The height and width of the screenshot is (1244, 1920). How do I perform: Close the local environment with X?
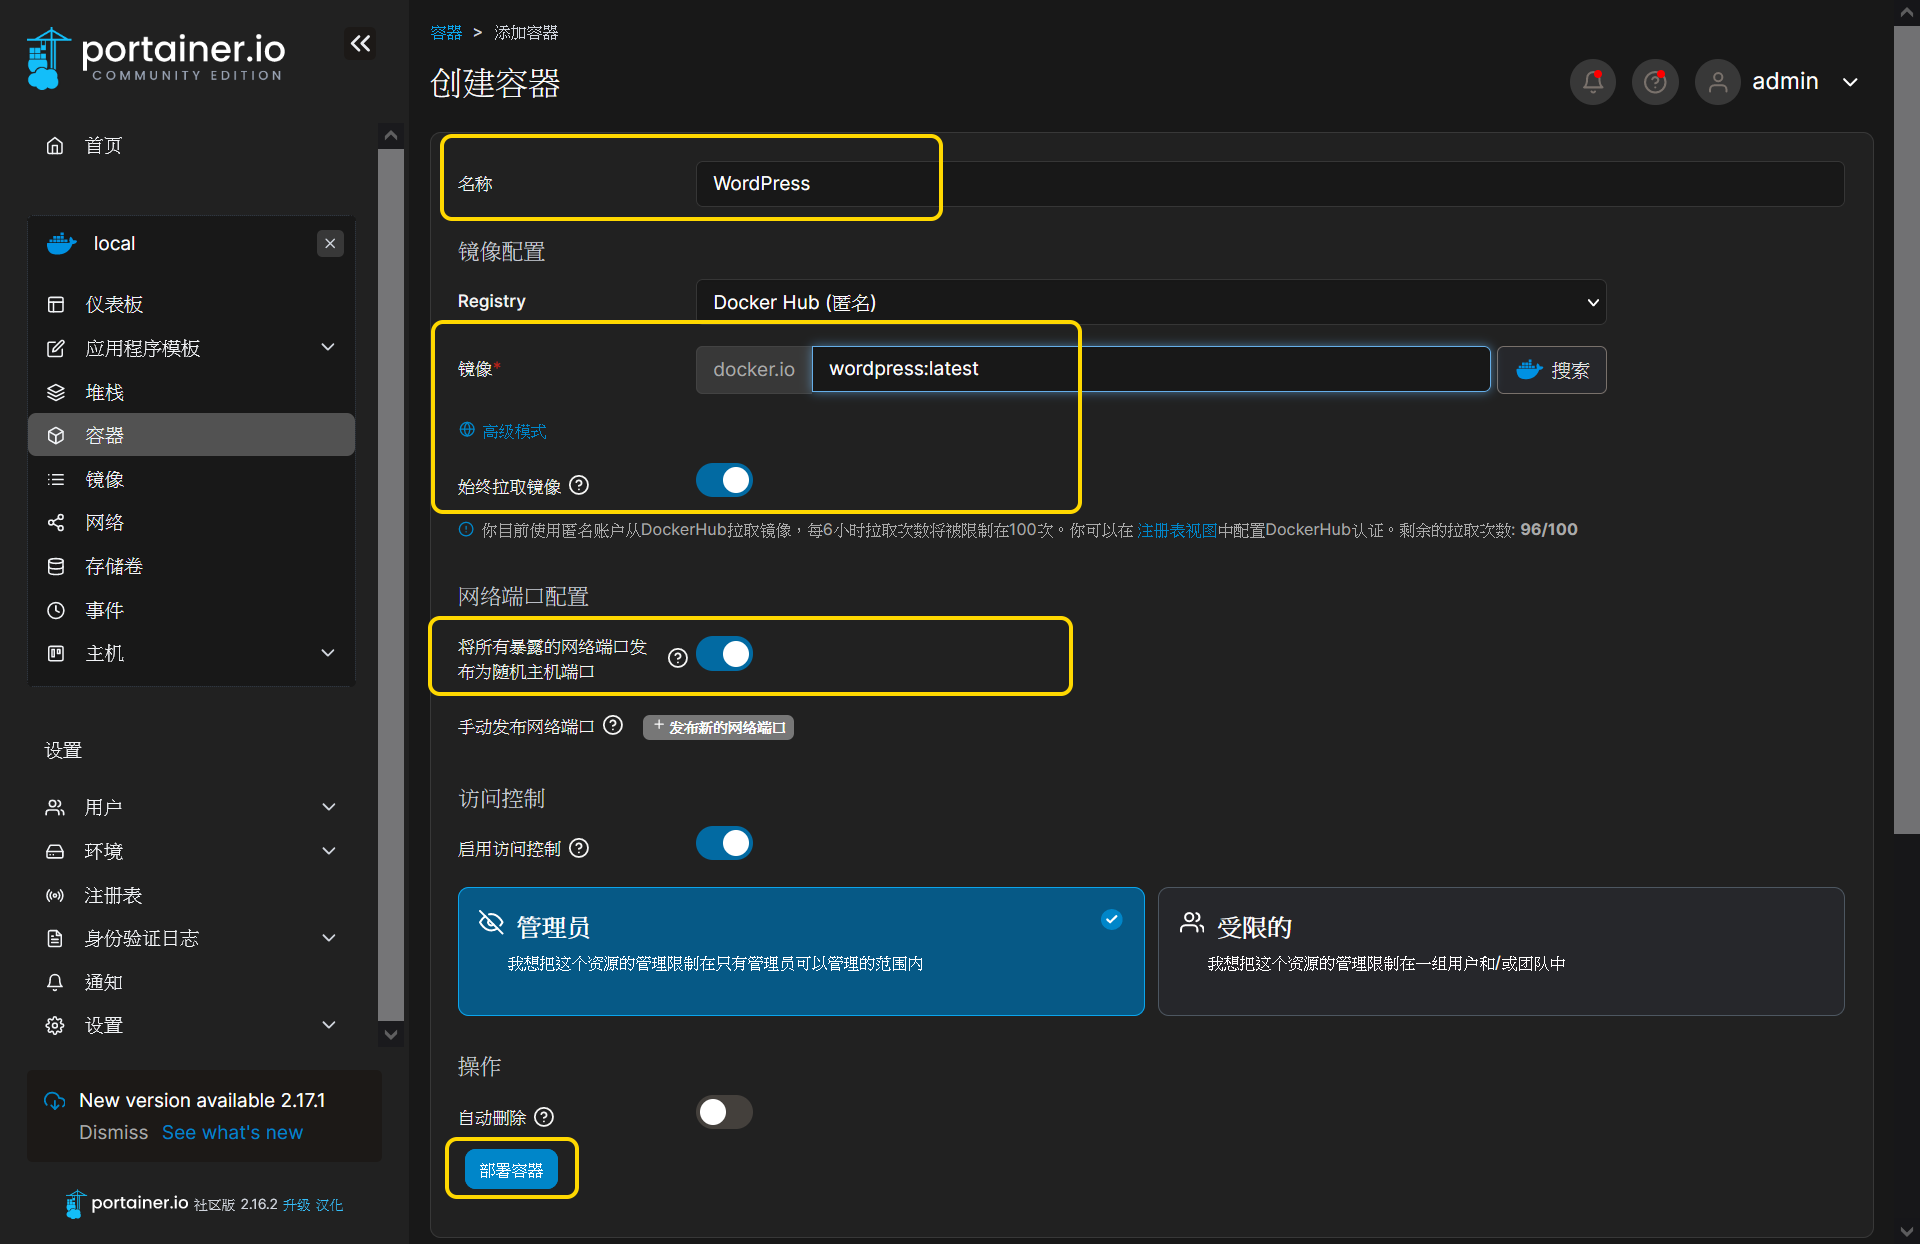pos(330,243)
